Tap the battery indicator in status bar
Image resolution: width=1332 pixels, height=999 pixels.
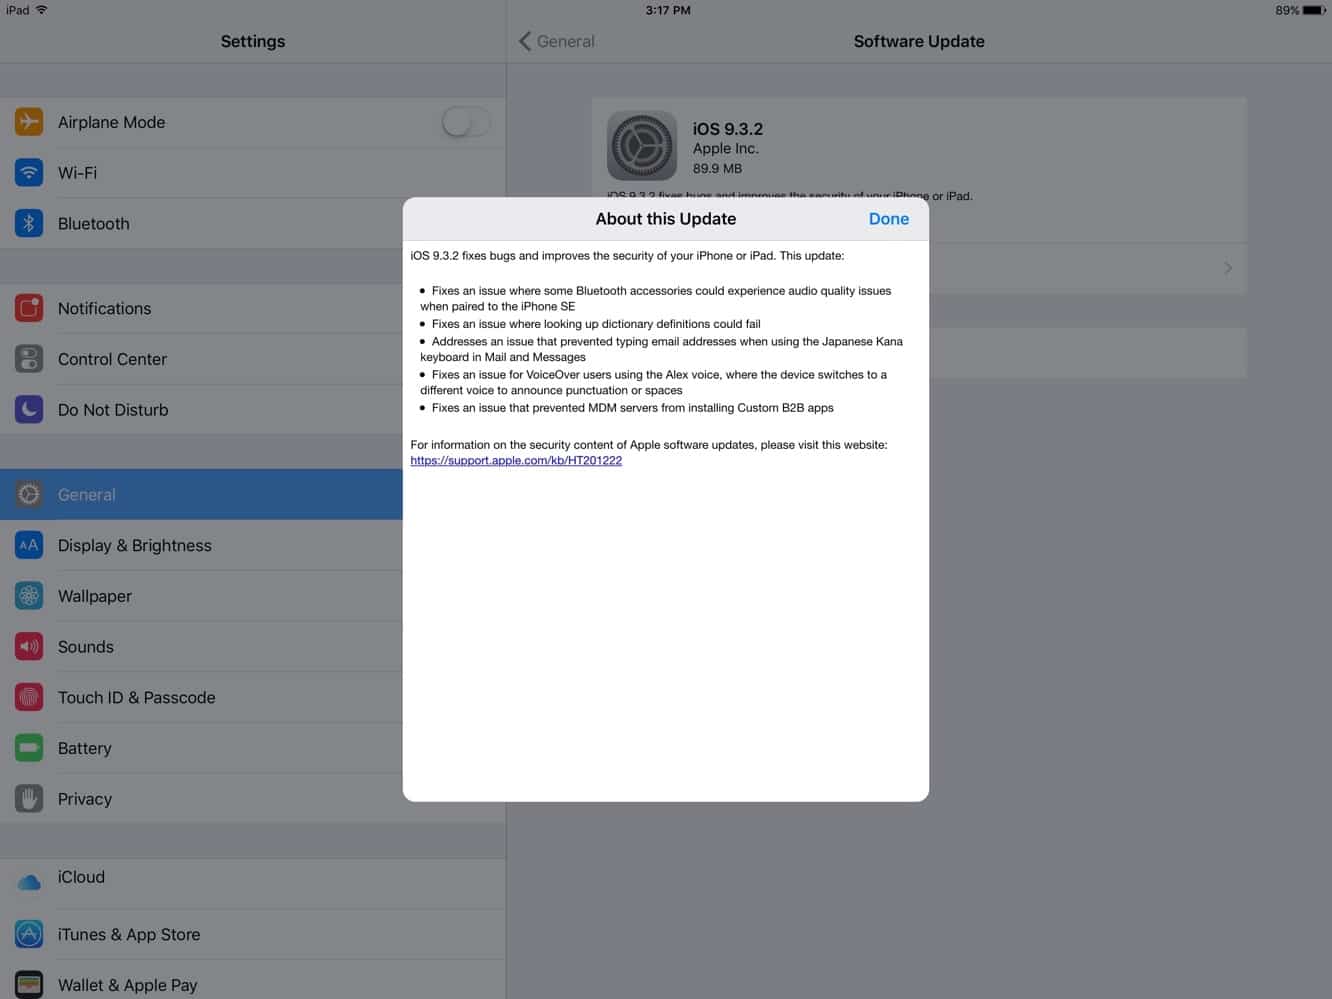1314,10
